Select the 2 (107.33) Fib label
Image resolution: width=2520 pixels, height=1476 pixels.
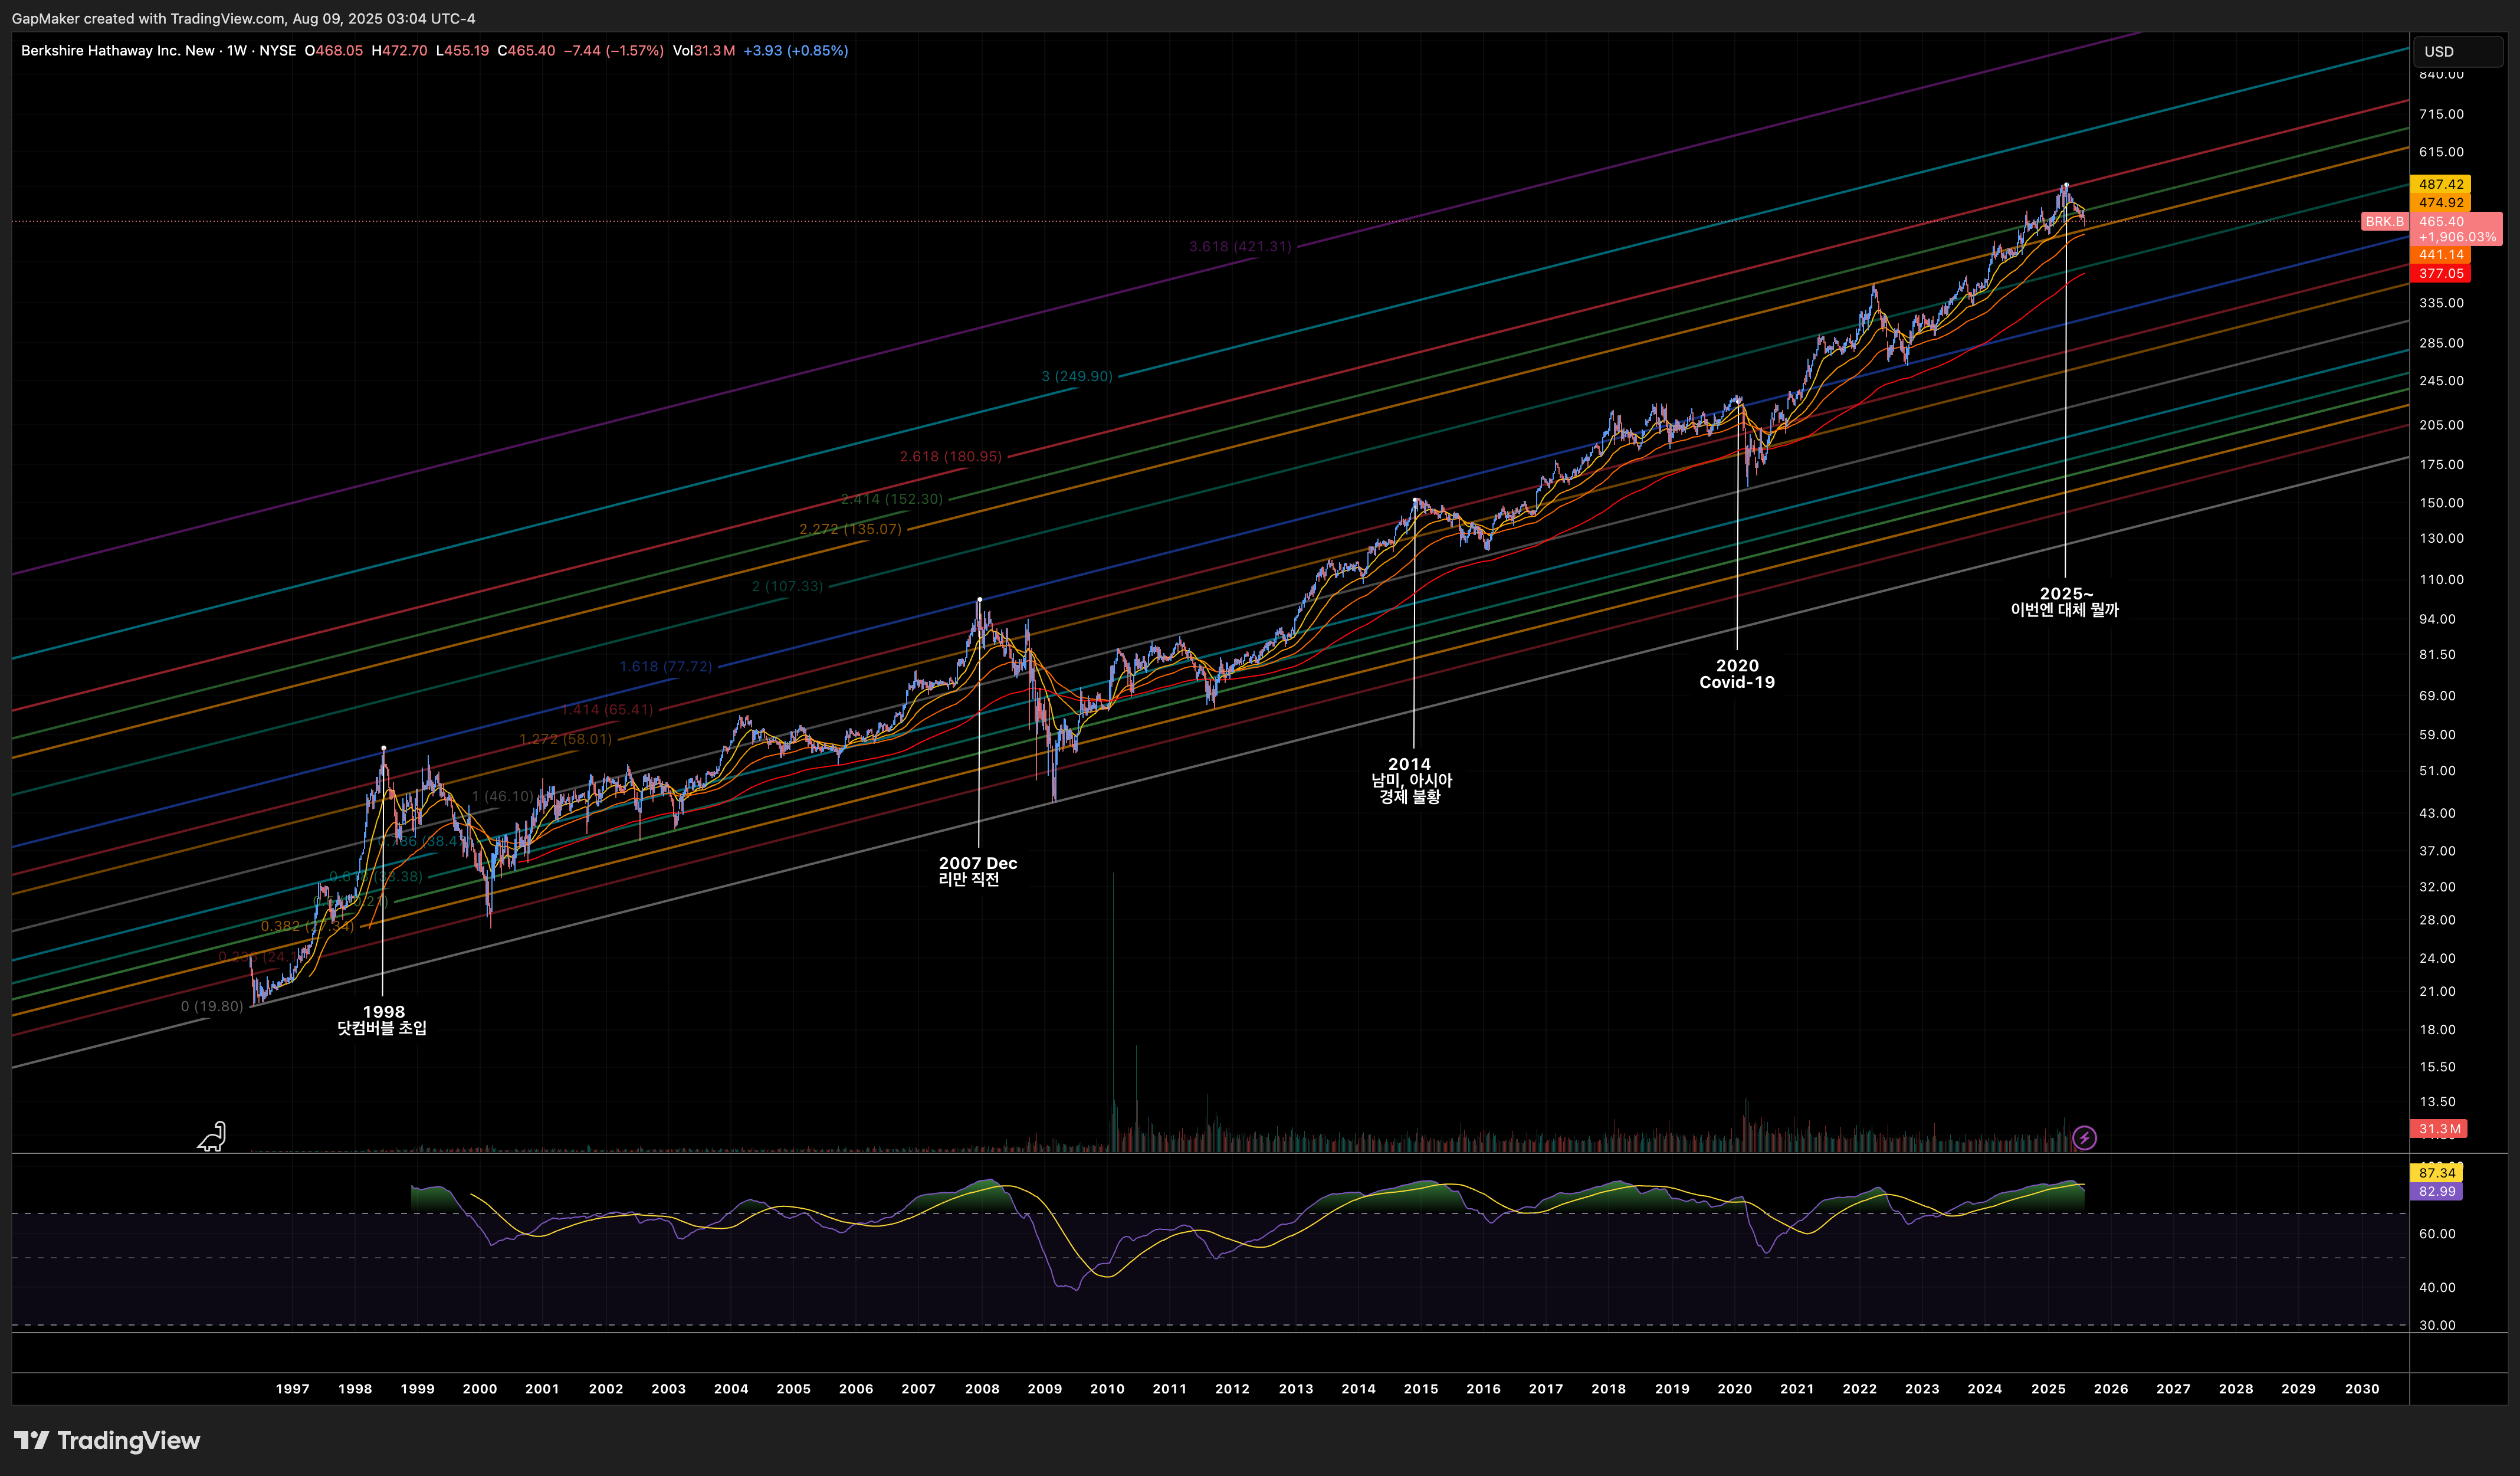pyautogui.click(x=787, y=586)
